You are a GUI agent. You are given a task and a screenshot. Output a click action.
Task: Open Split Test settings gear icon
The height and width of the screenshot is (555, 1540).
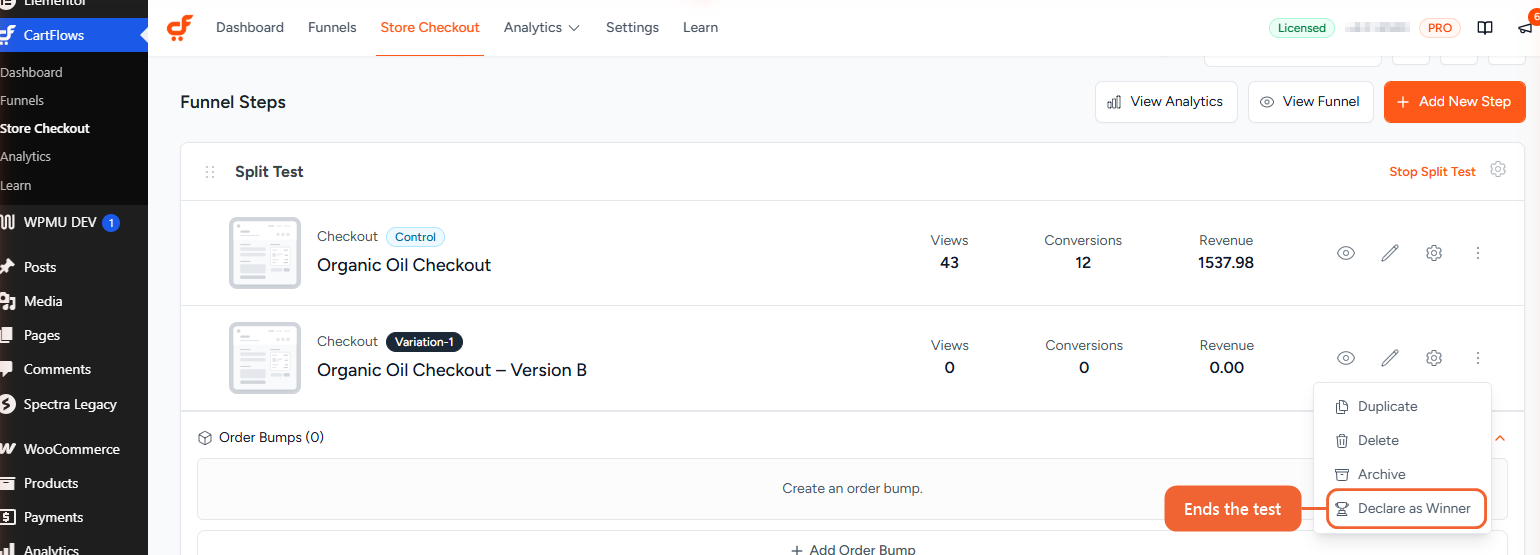point(1498,170)
